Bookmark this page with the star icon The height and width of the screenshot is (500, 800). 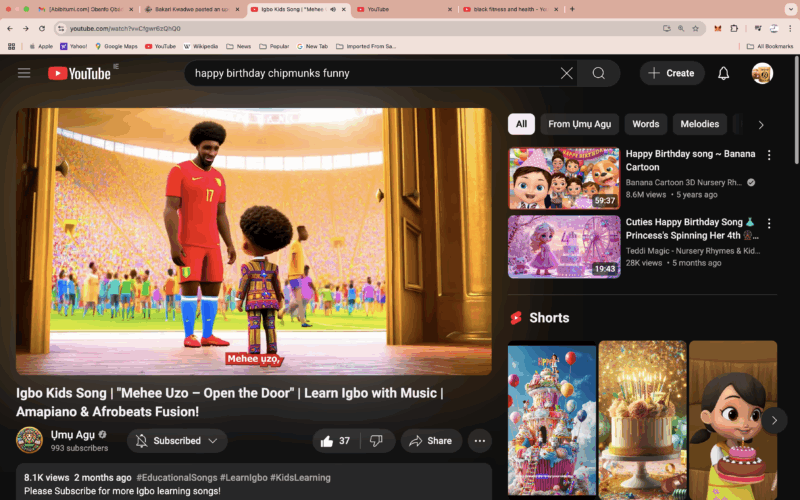point(696,28)
